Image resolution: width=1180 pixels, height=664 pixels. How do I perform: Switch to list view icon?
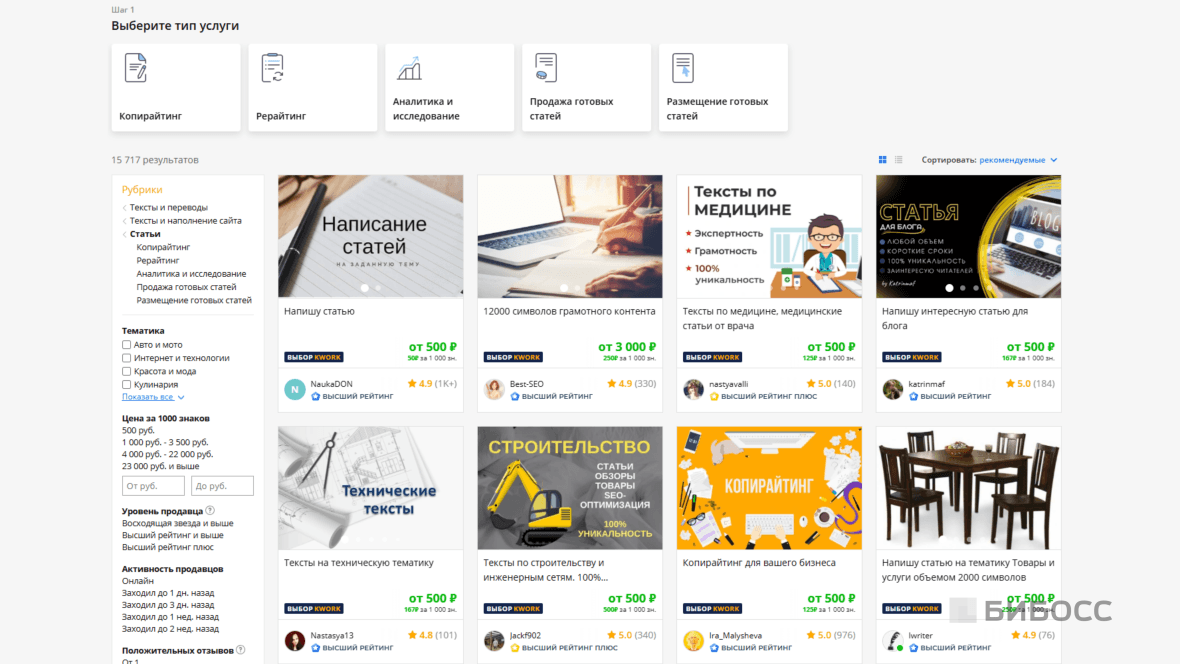(x=899, y=160)
